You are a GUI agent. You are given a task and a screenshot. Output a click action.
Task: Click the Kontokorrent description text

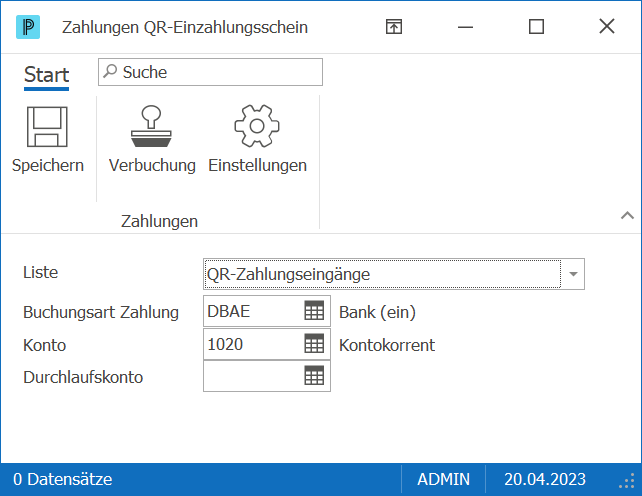(387, 345)
